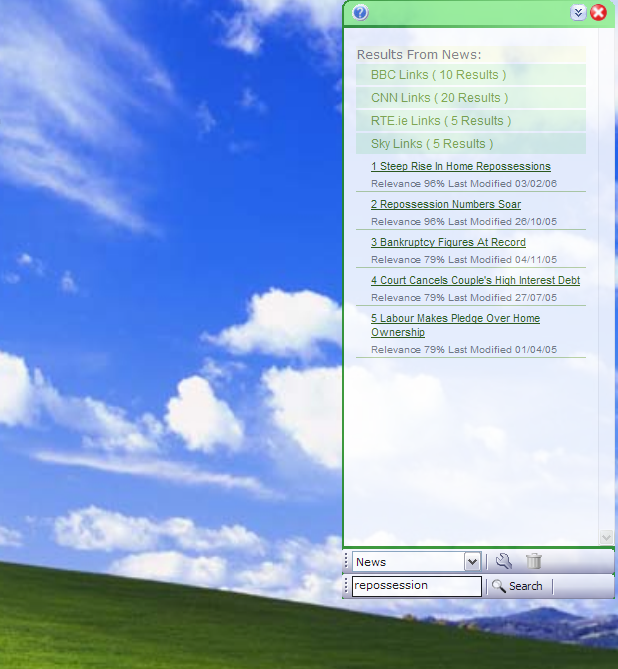Open Court Cancels Couple's High Interest Debt
Screen dimensions: 618x669
[x=475, y=280]
